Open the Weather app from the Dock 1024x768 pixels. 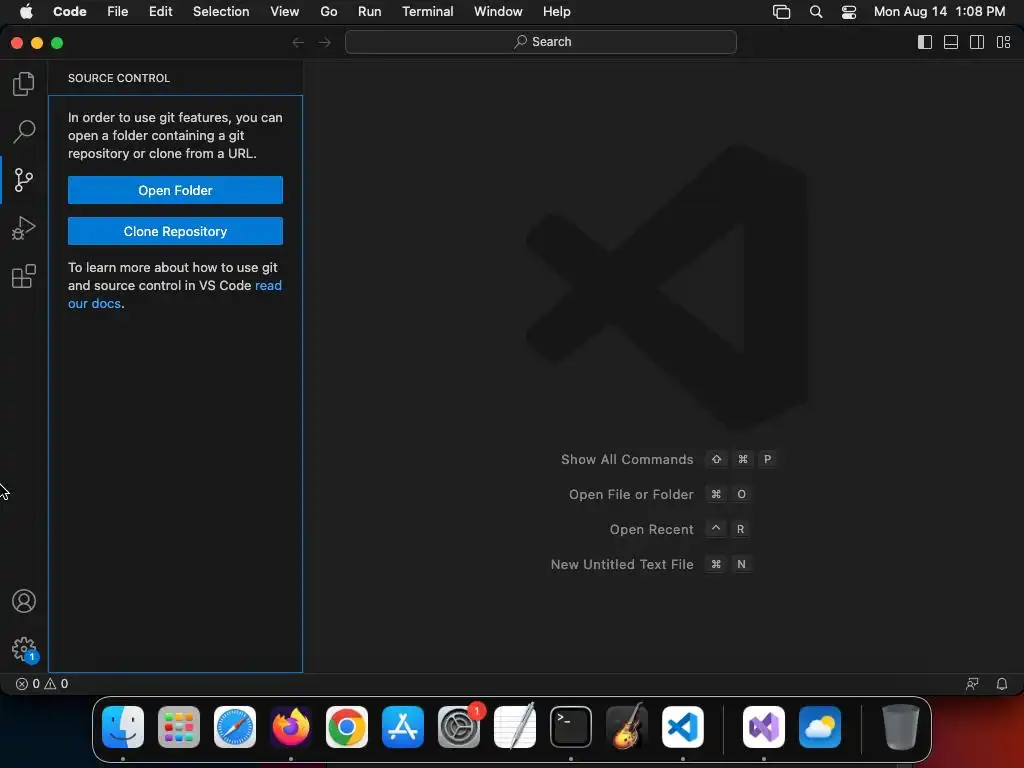point(820,727)
